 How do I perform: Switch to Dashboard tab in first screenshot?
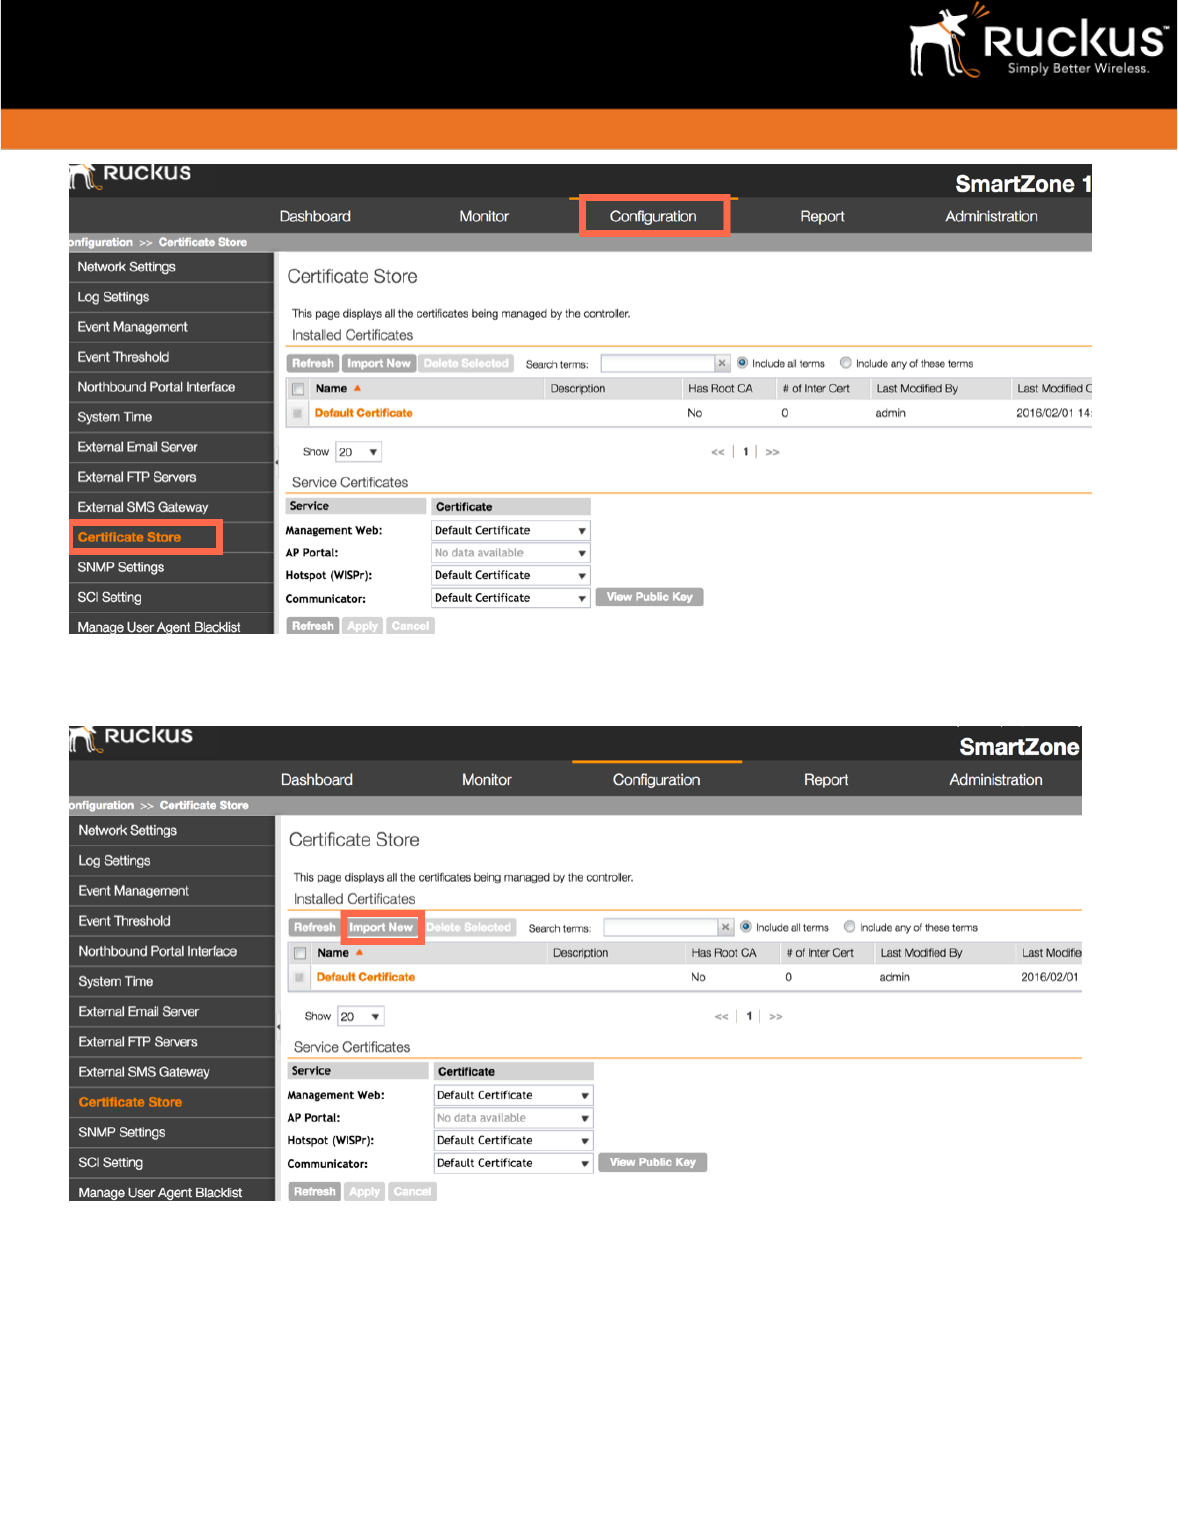(315, 216)
